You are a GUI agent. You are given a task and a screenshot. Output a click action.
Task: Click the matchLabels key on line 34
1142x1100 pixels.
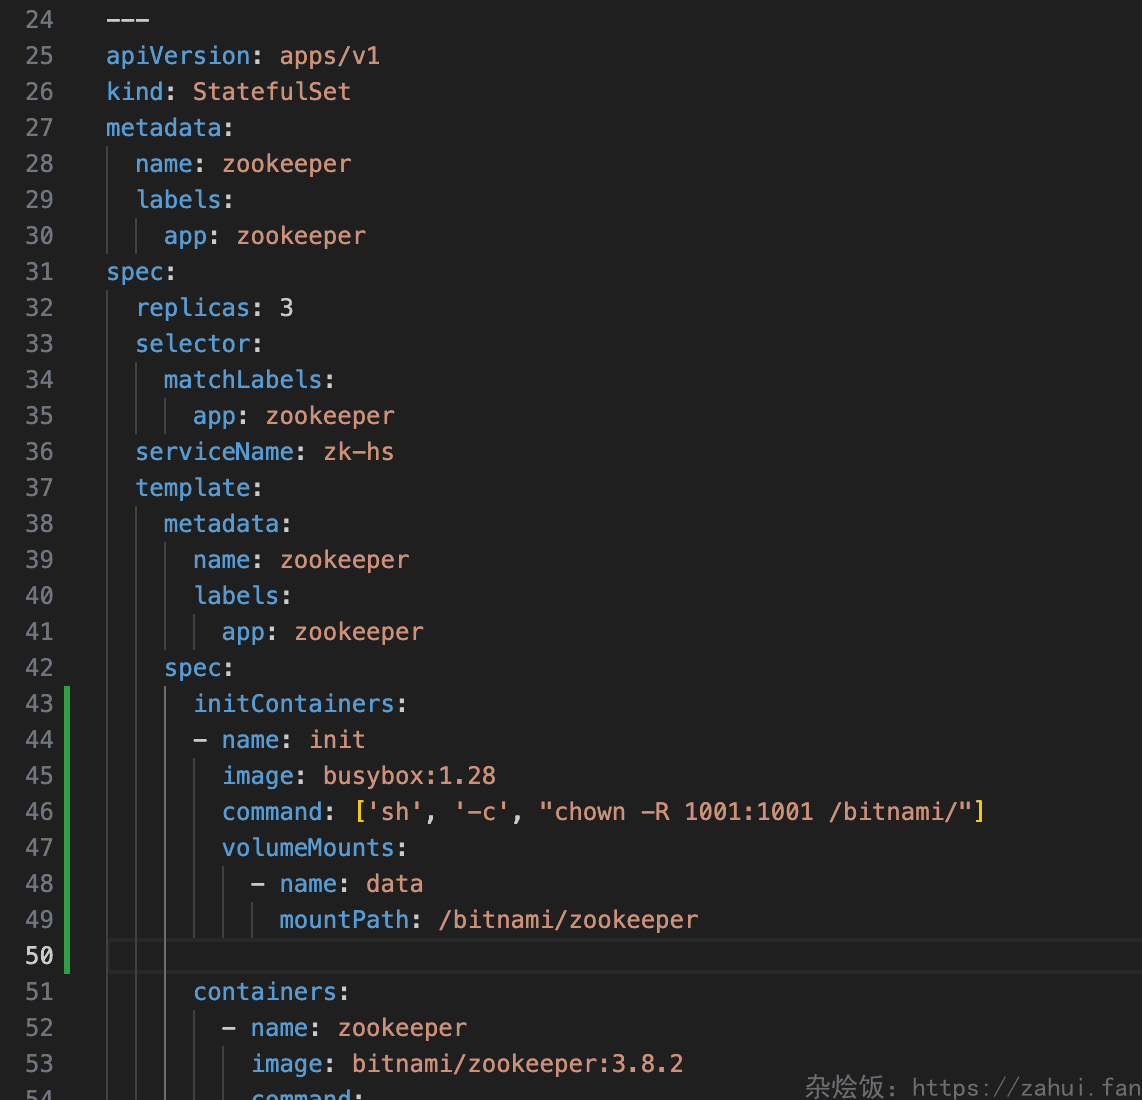(x=243, y=379)
